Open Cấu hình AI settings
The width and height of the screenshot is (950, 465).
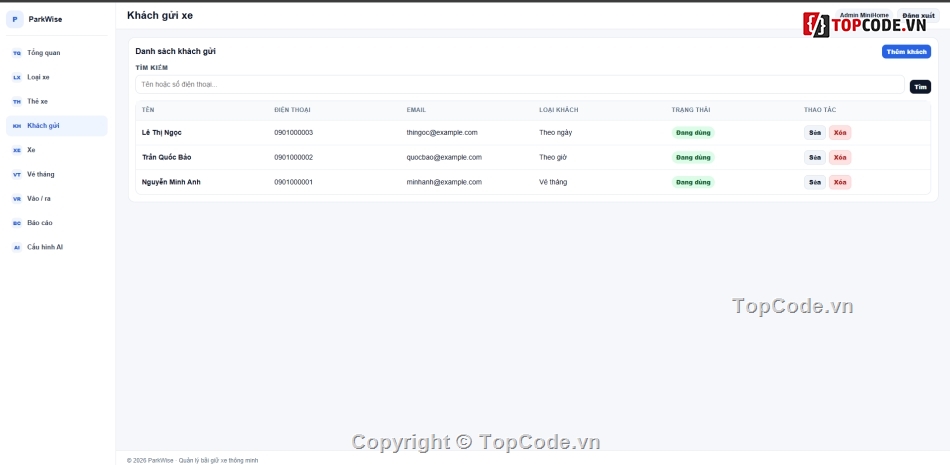pyautogui.click(x=57, y=247)
